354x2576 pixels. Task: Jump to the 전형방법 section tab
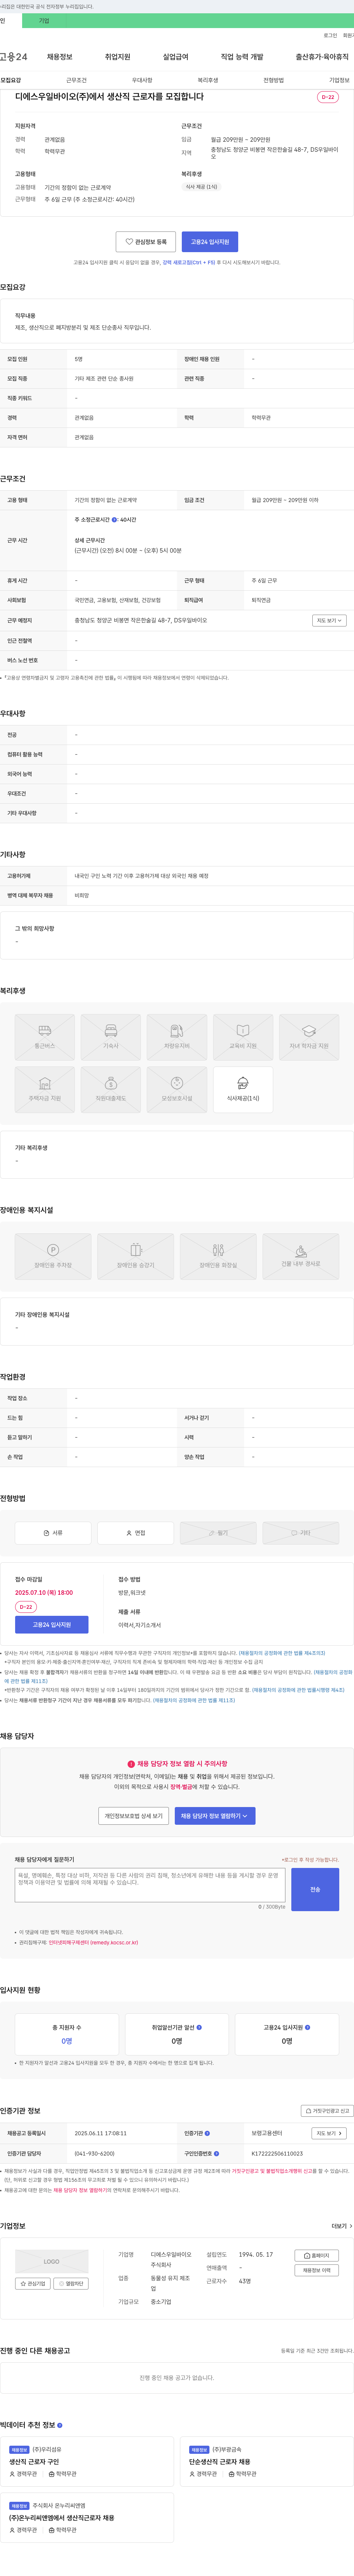tap(274, 80)
